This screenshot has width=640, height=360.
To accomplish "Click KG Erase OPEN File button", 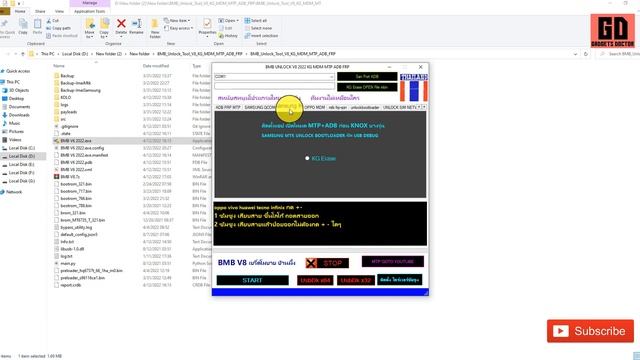I will (367, 87).
